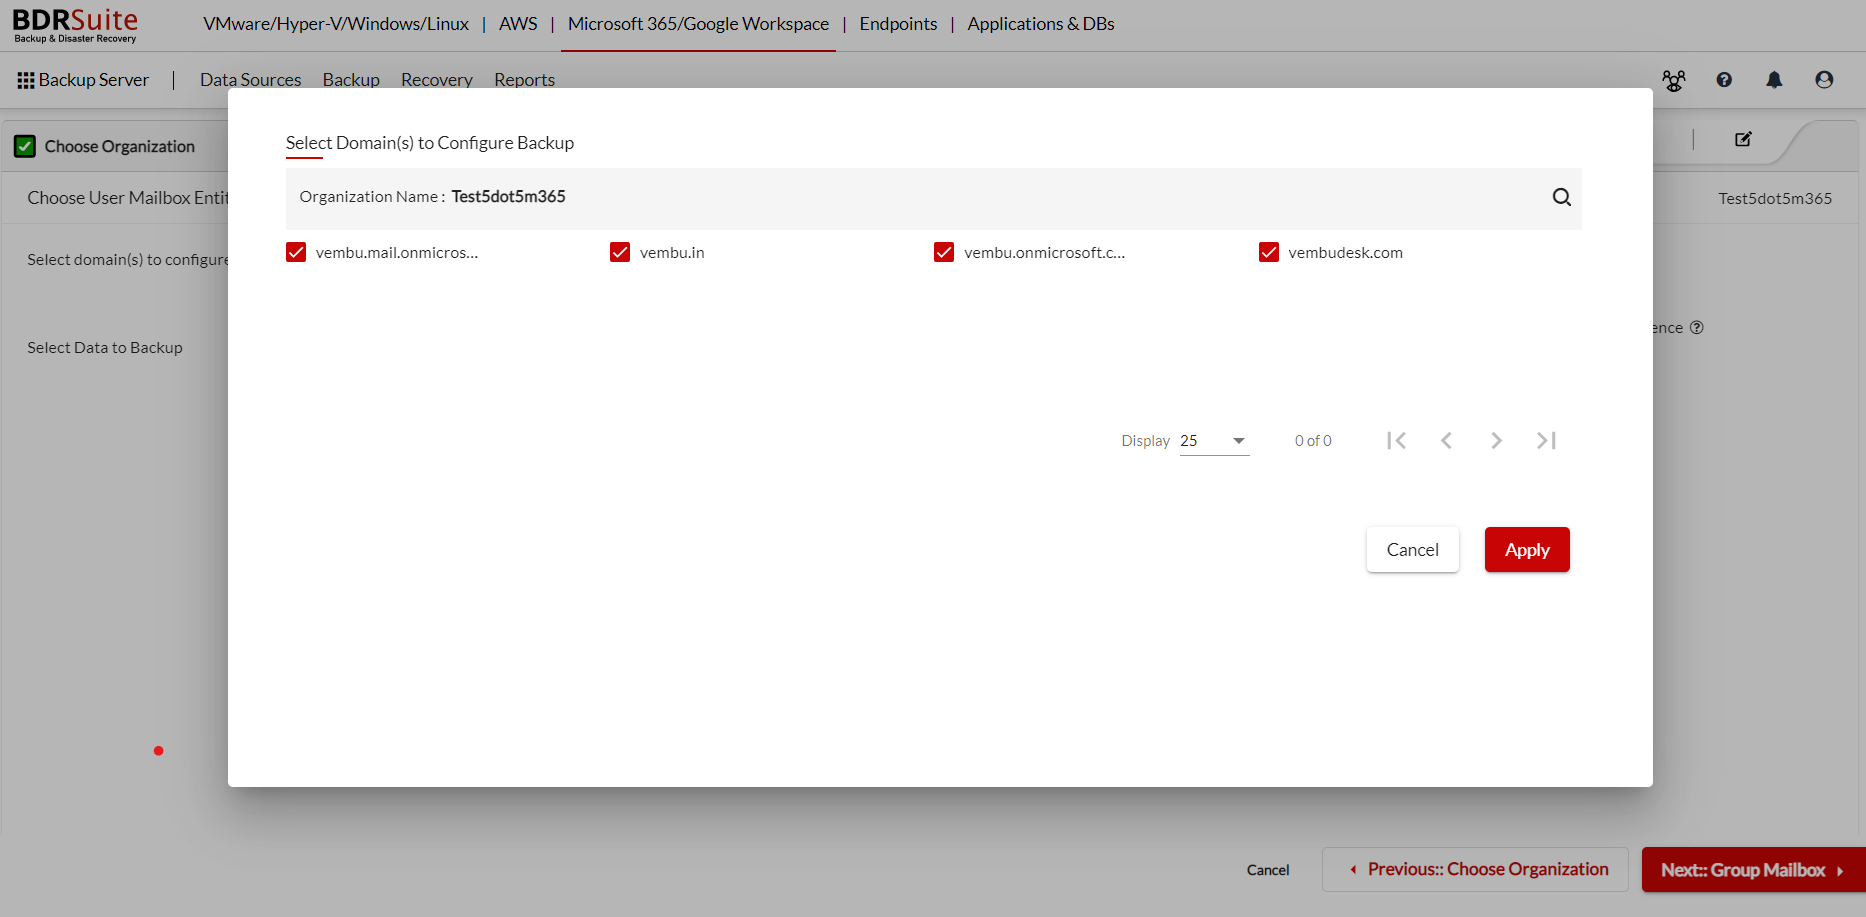
Task: Select Microsoft 365/Google Workspace tab
Action: click(698, 24)
